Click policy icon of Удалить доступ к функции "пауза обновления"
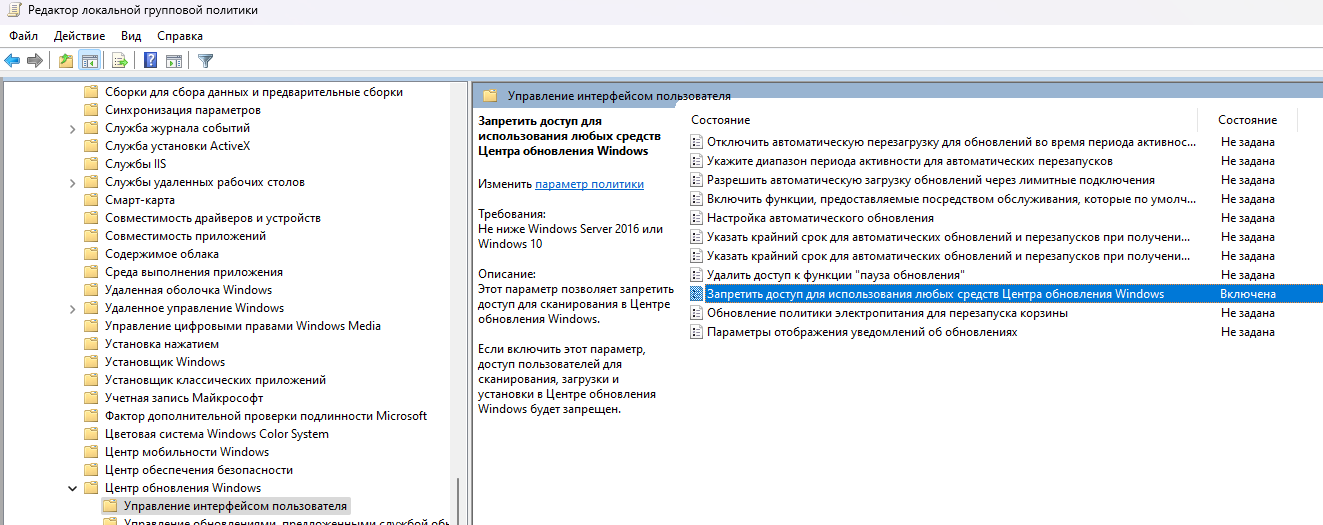Image resolution: width=1323 pixels, height=525 pixels. pos(697,275)
